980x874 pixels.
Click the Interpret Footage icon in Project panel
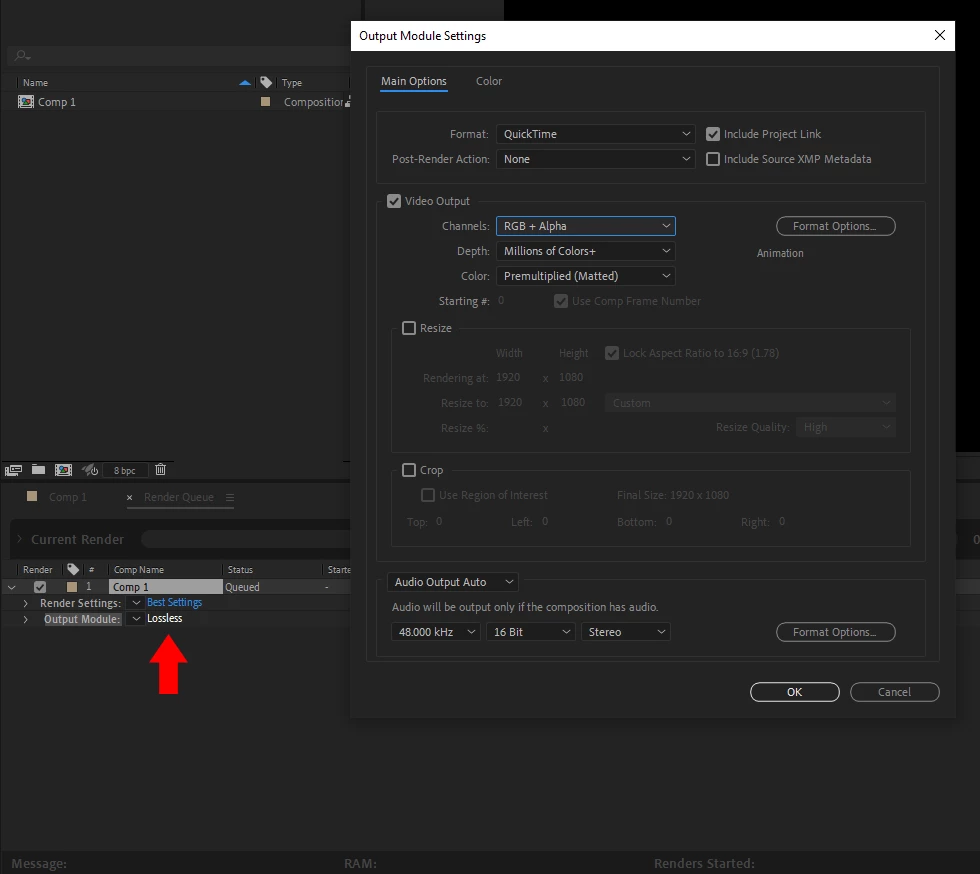tap(13, 470)
